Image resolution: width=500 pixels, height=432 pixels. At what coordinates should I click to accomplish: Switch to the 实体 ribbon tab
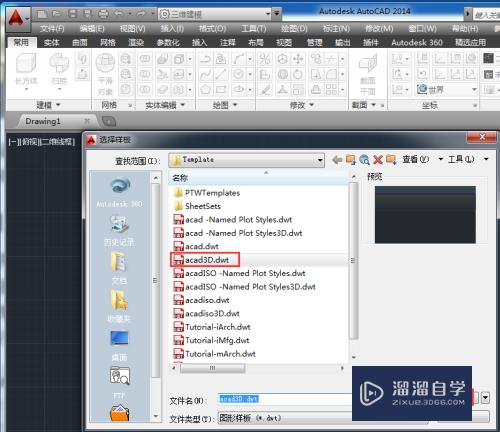[52, 42]
